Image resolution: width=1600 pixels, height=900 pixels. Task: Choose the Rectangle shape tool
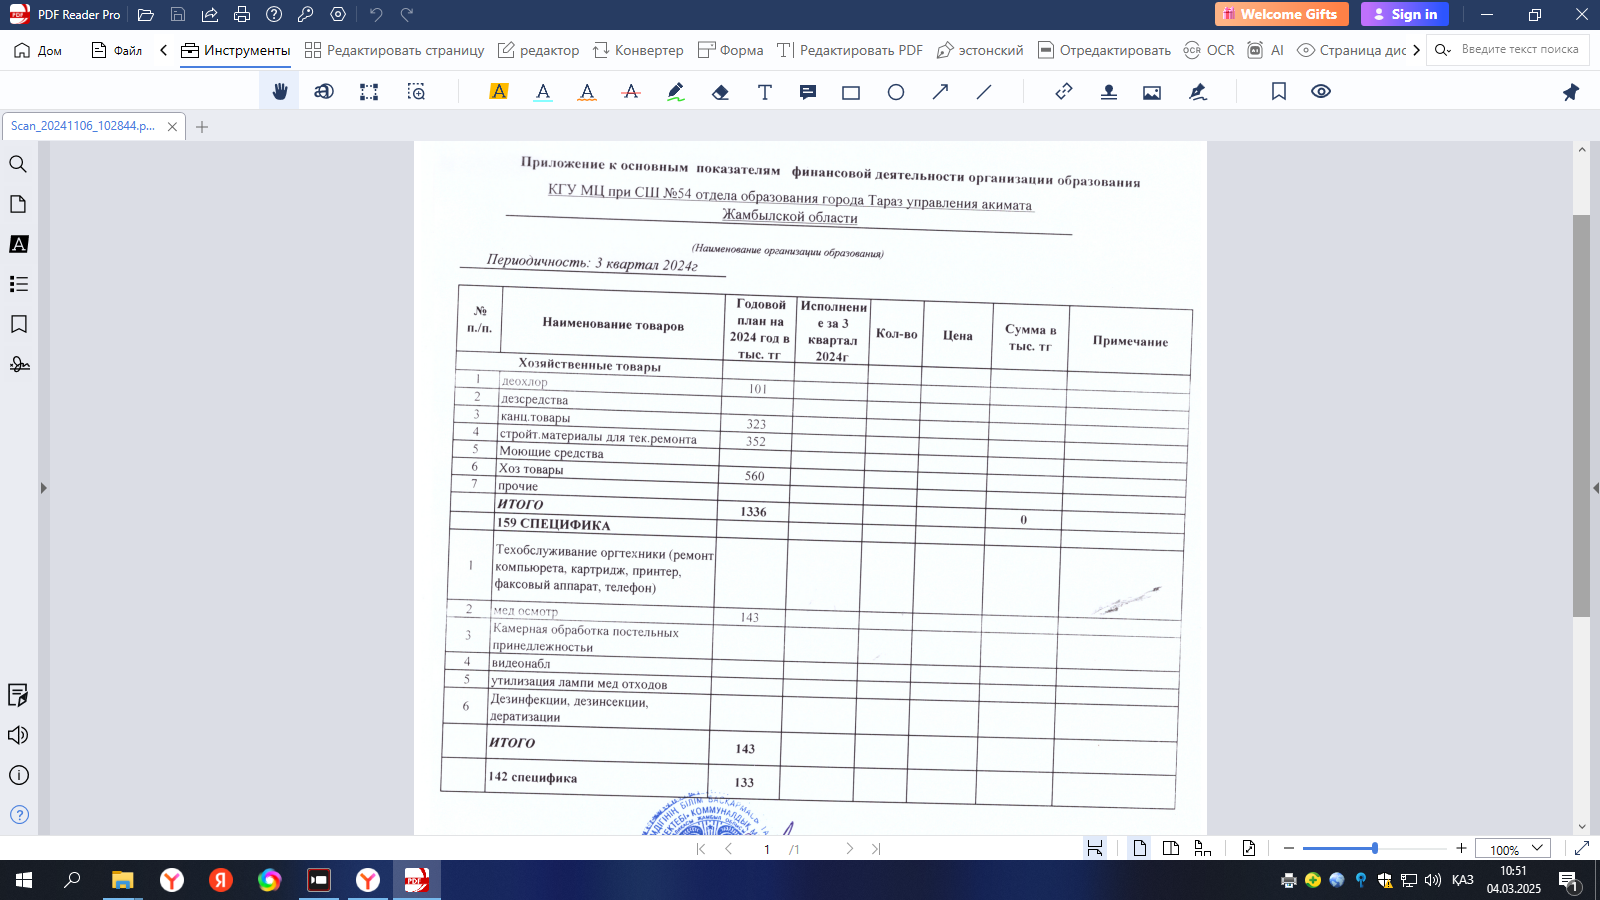click(x=851, y=92)
